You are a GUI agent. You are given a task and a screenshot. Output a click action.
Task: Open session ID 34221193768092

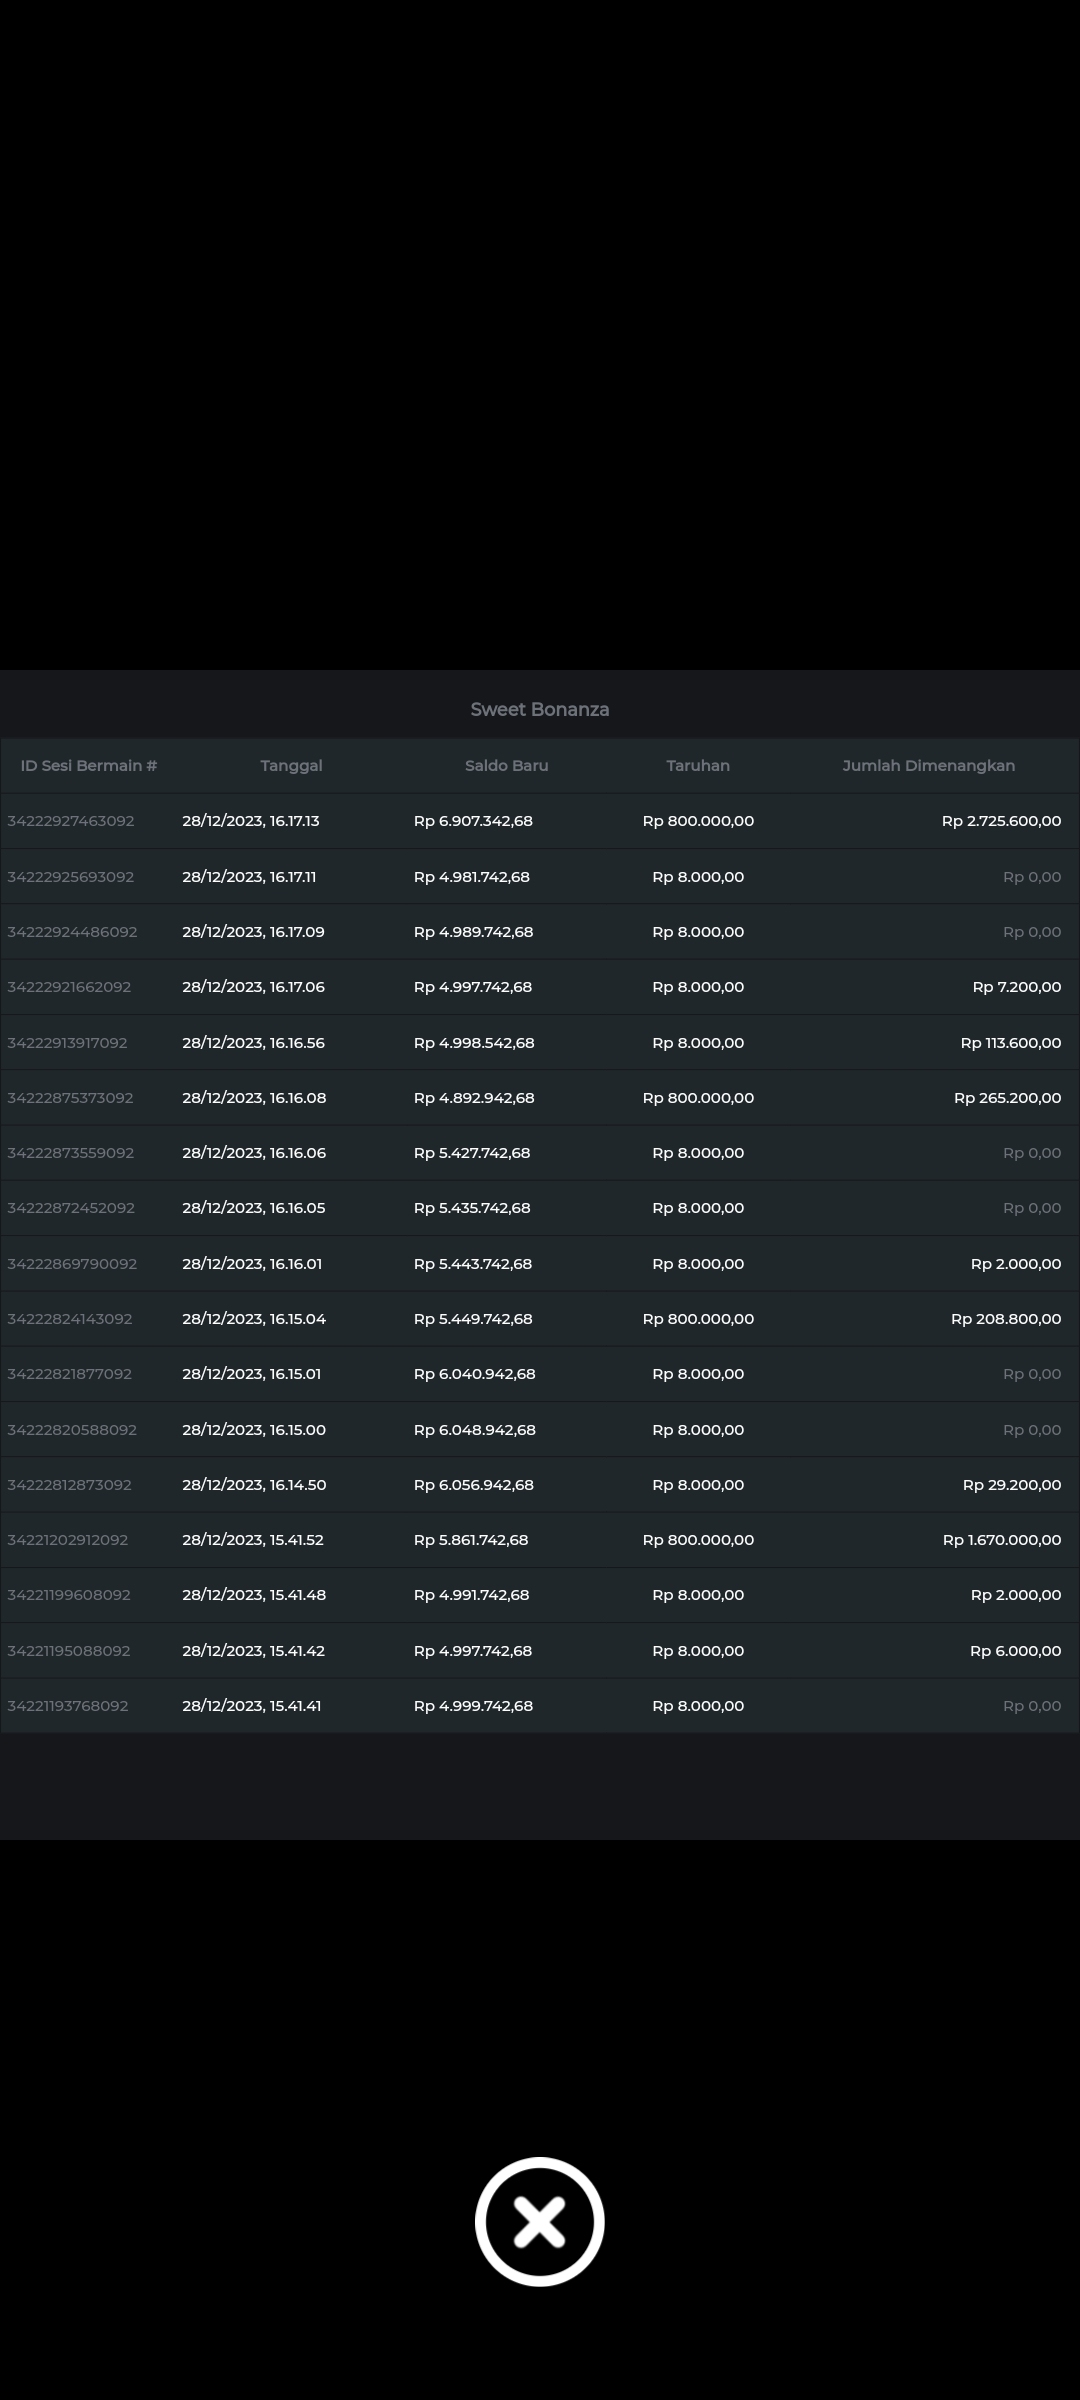68,1706
